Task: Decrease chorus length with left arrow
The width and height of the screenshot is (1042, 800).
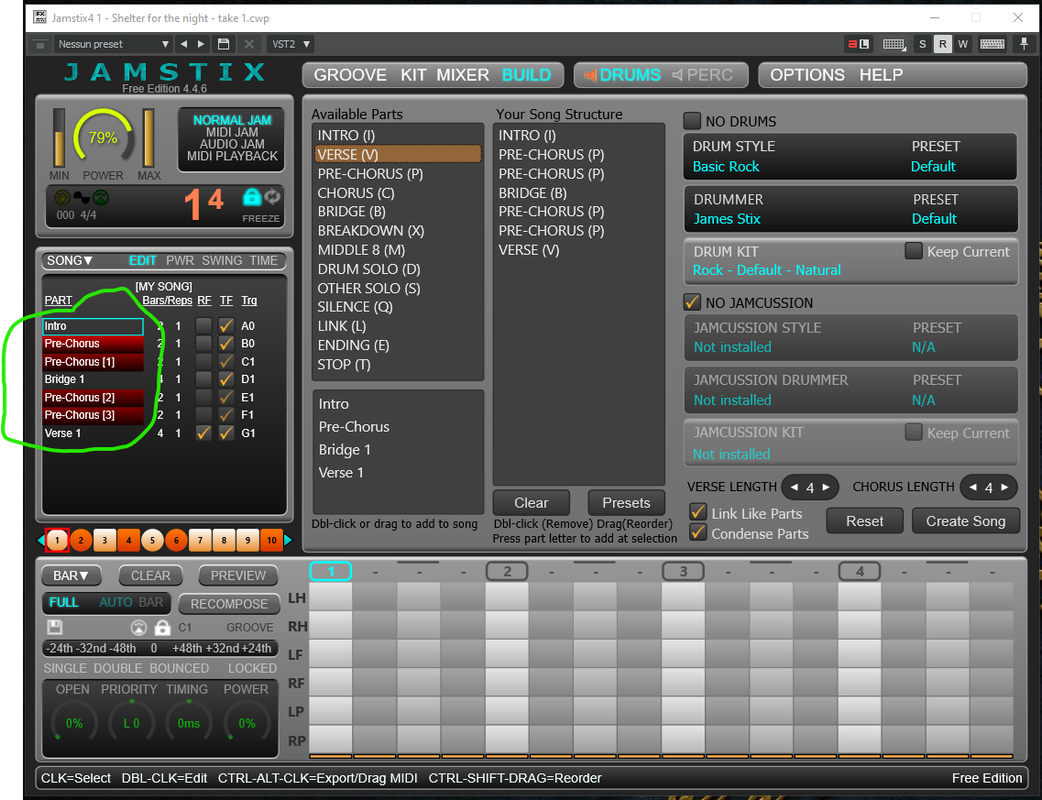Action: tap(973, 487)
